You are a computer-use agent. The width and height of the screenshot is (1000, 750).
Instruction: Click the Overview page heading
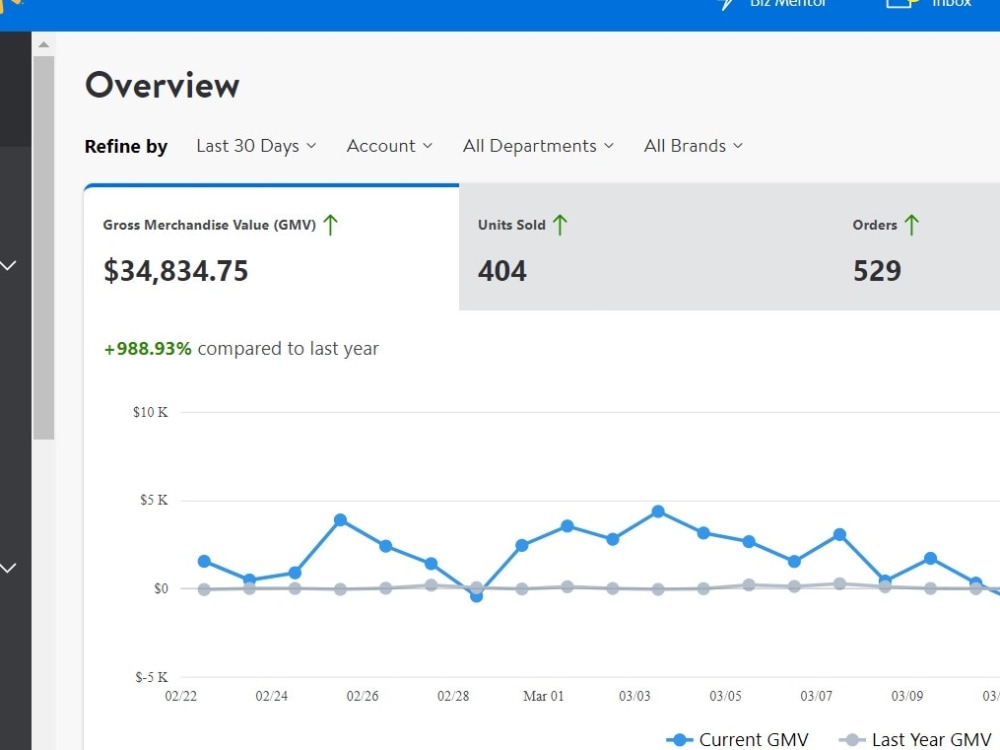point(162,85)
